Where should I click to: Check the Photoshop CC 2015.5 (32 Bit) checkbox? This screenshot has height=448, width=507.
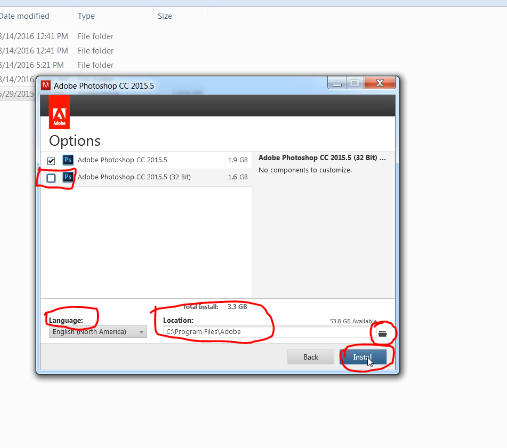pos(51,178)
